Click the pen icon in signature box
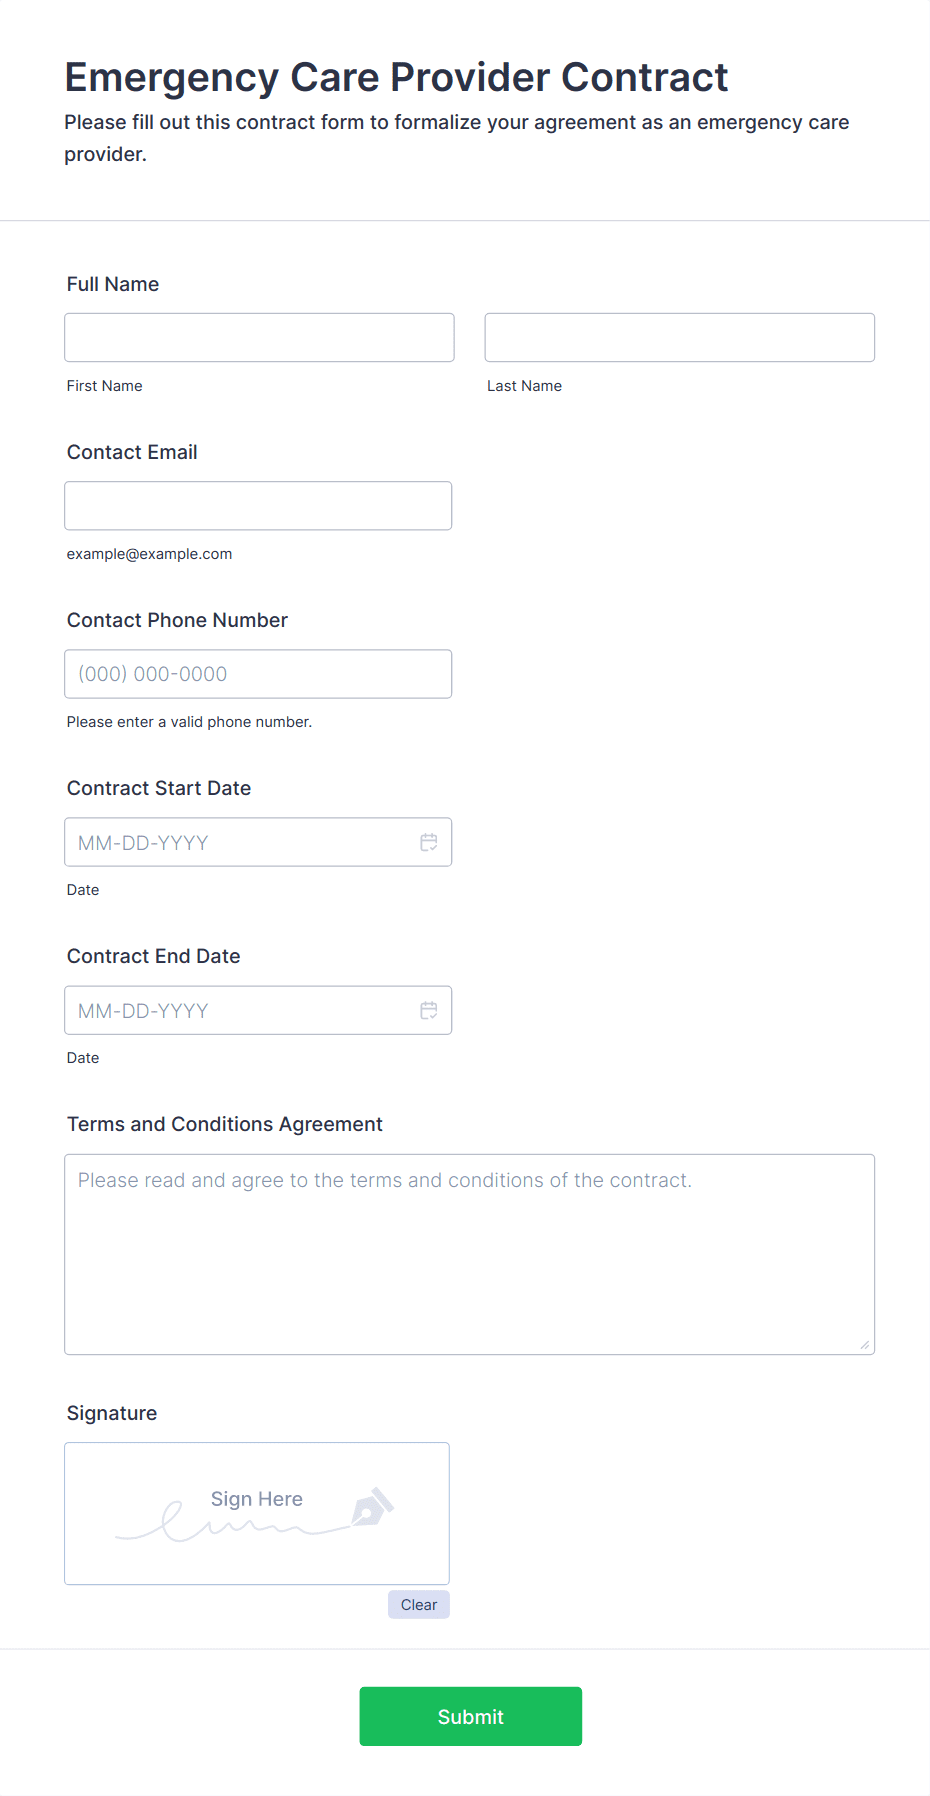The image size is (930, 1796). (x=373, y=1507)
